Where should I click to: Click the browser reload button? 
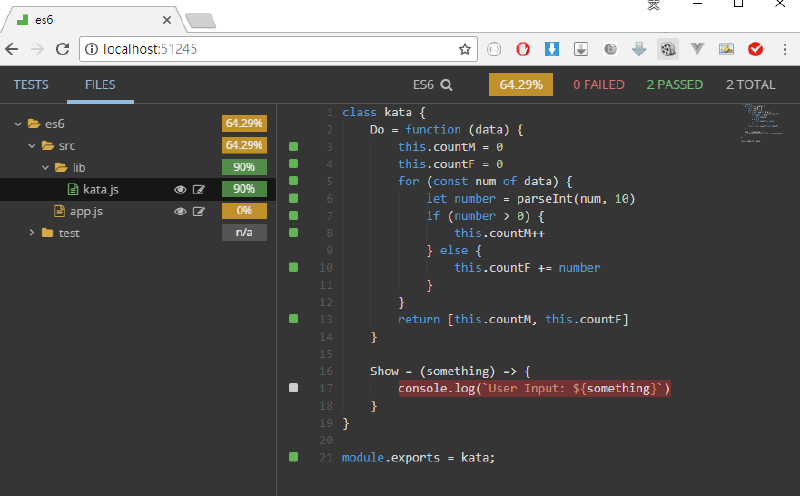coord(62,48)
